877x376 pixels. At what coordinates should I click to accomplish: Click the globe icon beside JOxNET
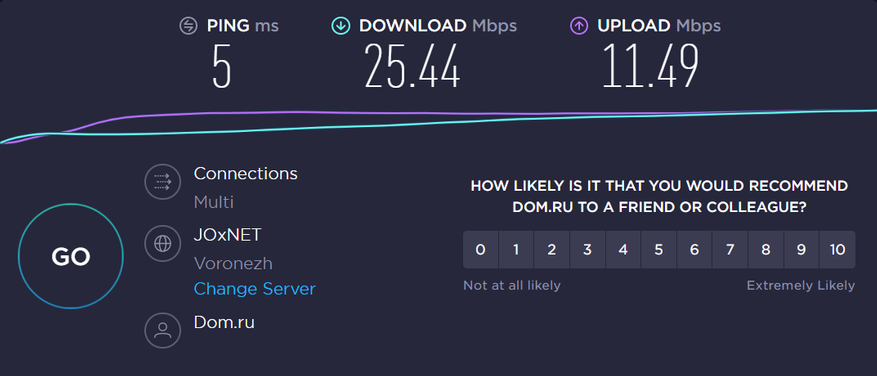(163, 243)
